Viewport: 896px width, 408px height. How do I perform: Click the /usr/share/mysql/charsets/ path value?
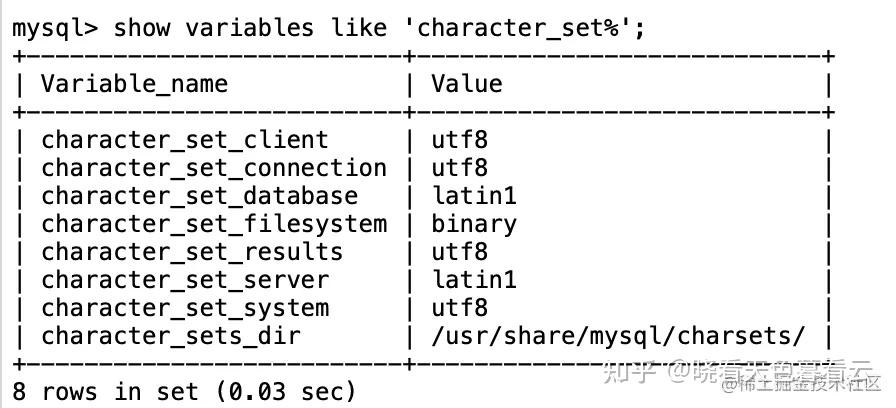(618, 337)
